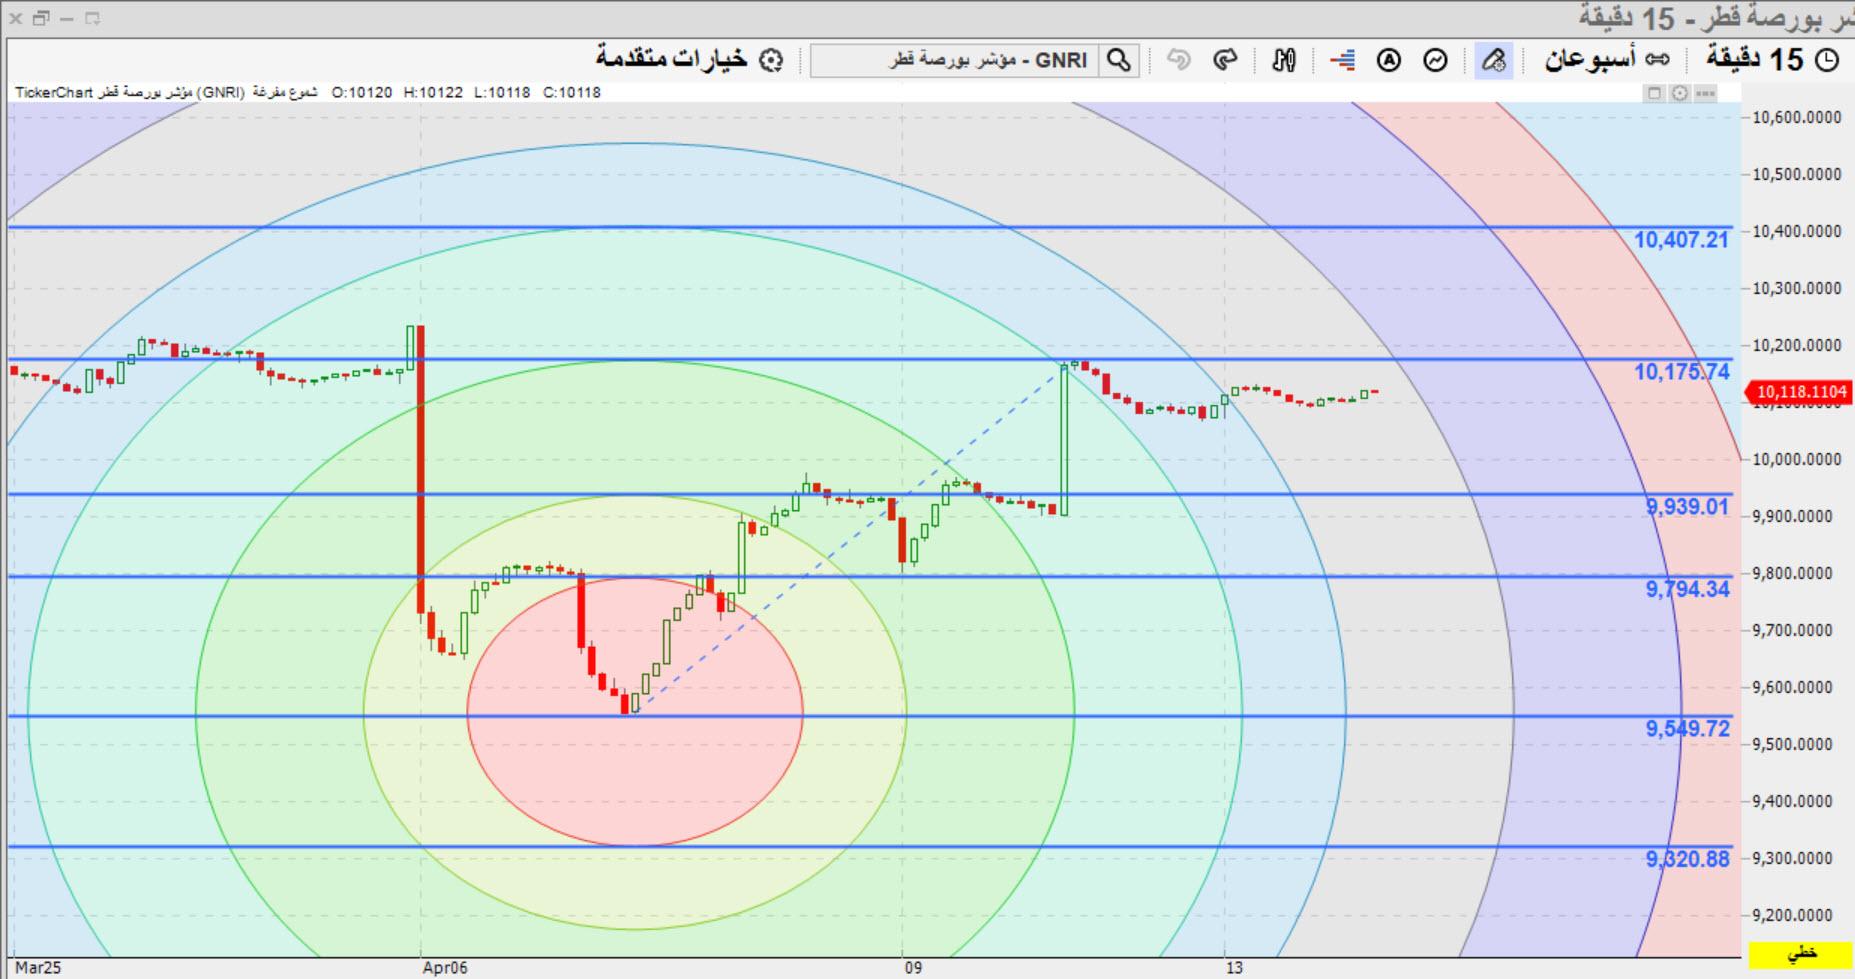Click the magnifier search icon
The image size is (1855, 979).
tap(1119, 60)
